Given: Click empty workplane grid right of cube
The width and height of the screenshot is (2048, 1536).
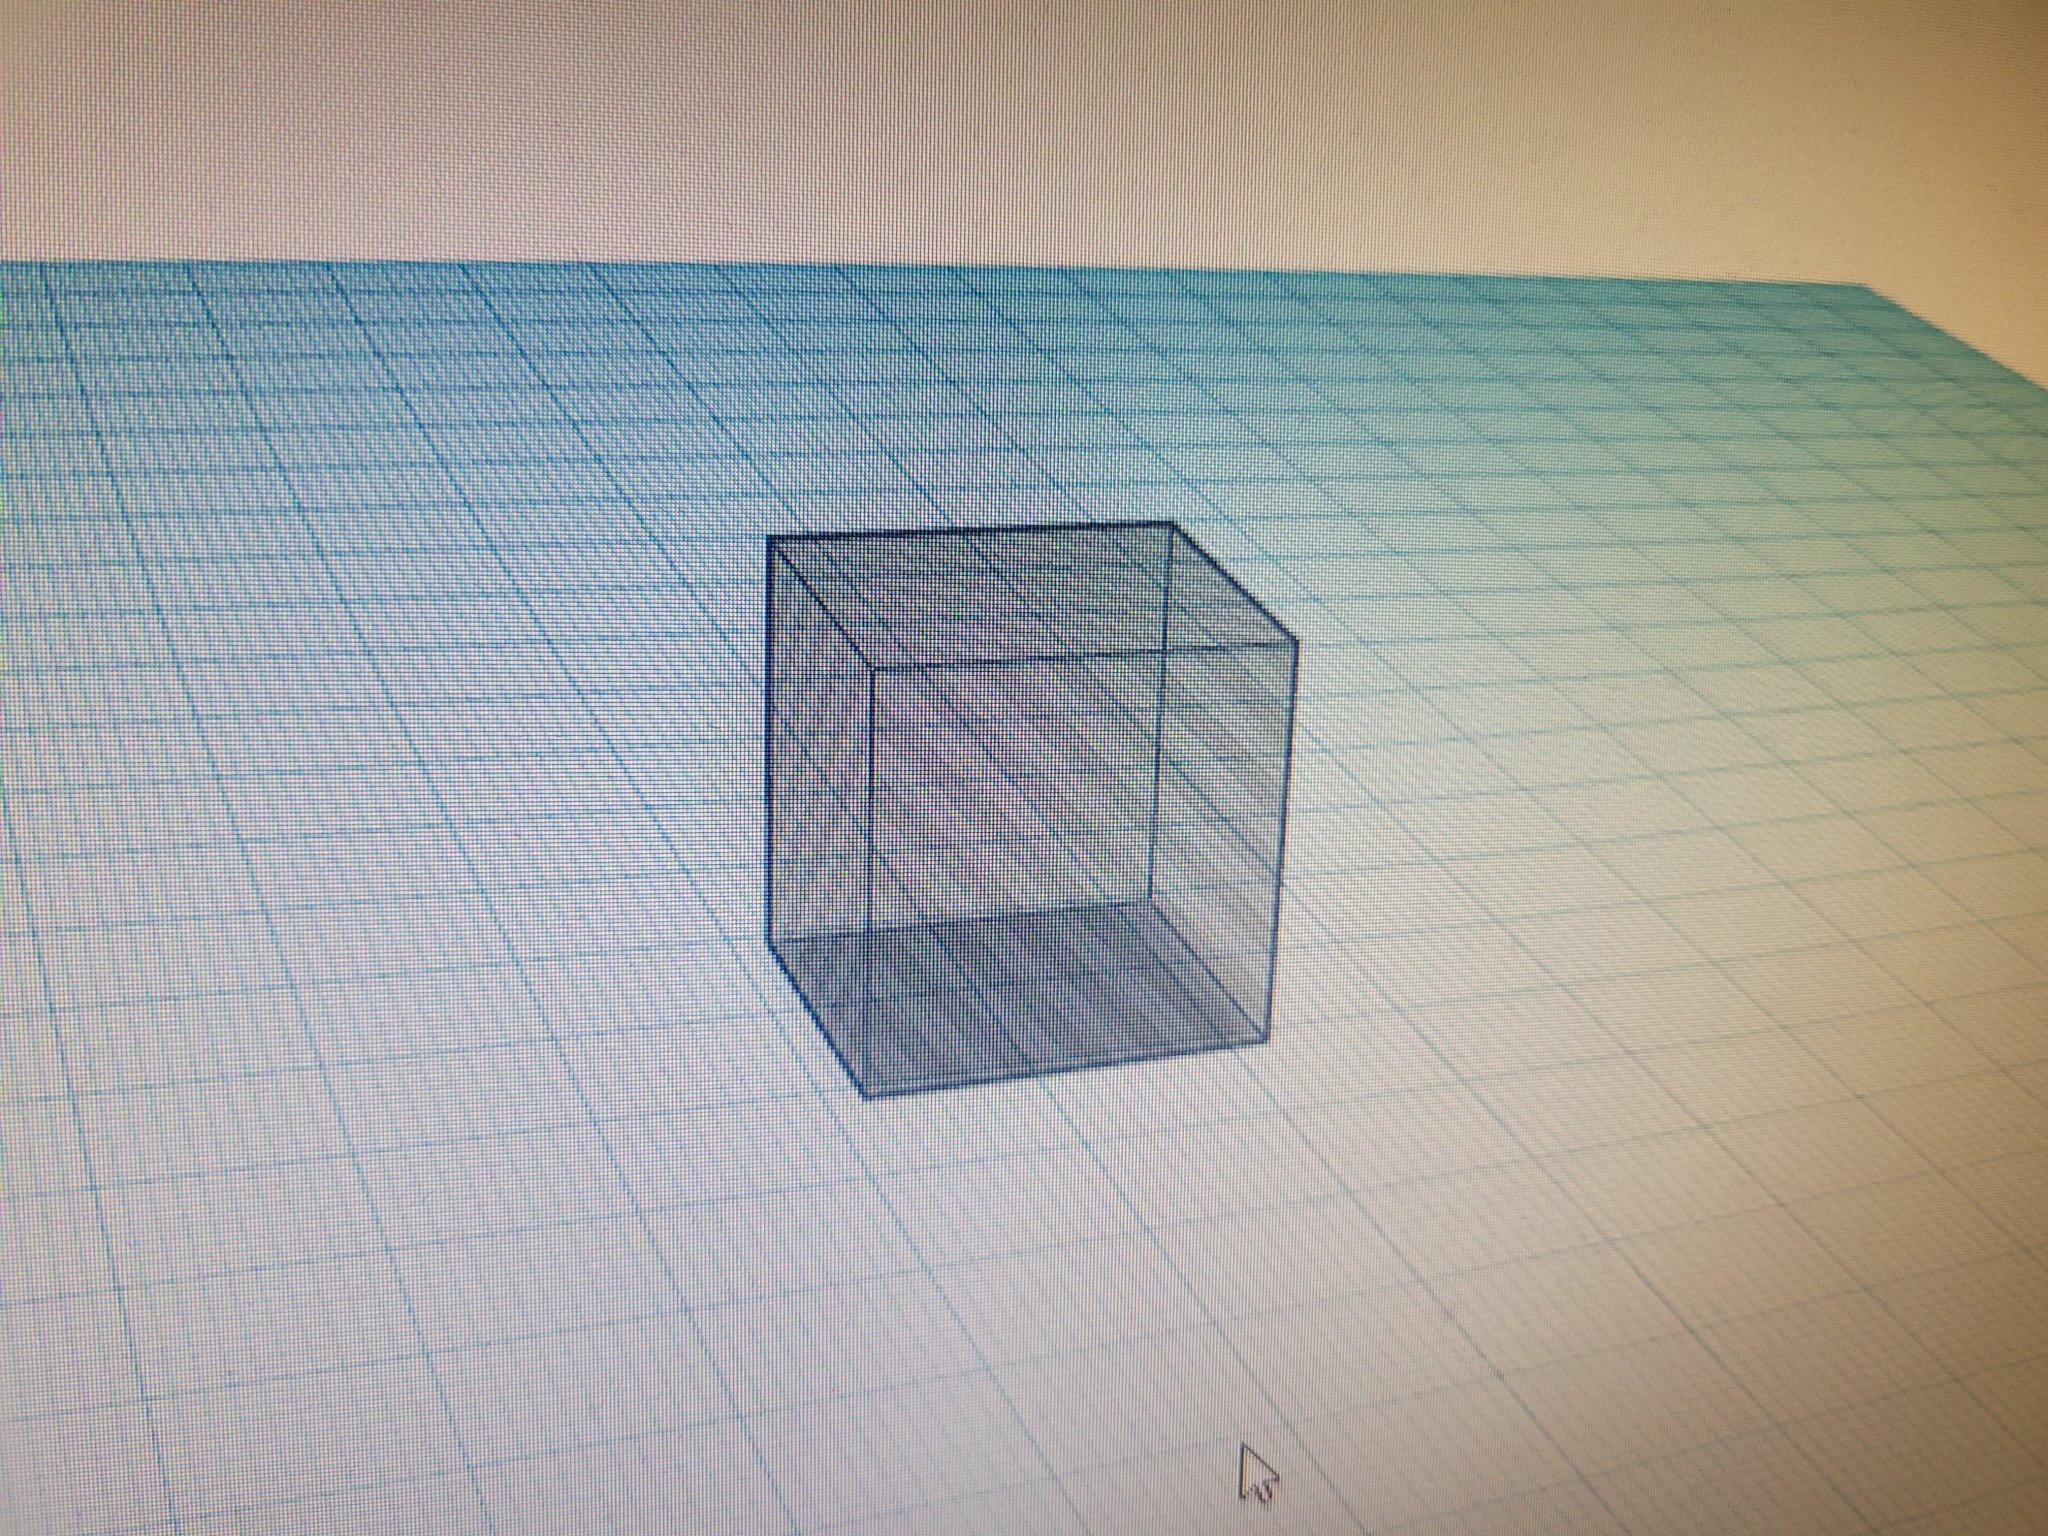Looking at the screenshot, I should [x=1650, y=800].
